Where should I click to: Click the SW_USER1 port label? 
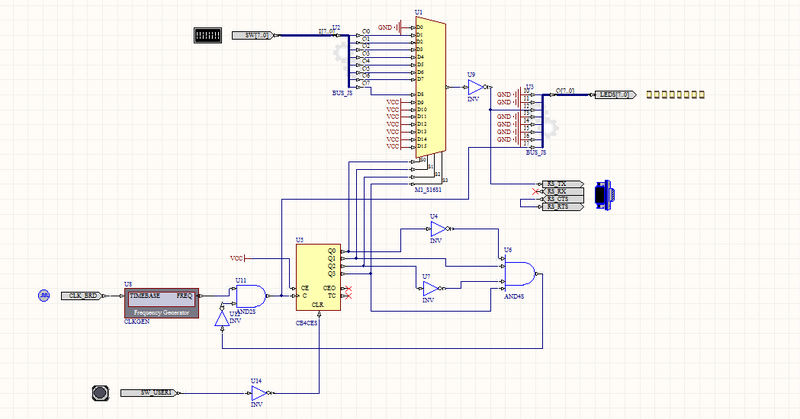[x=151, y=392]
